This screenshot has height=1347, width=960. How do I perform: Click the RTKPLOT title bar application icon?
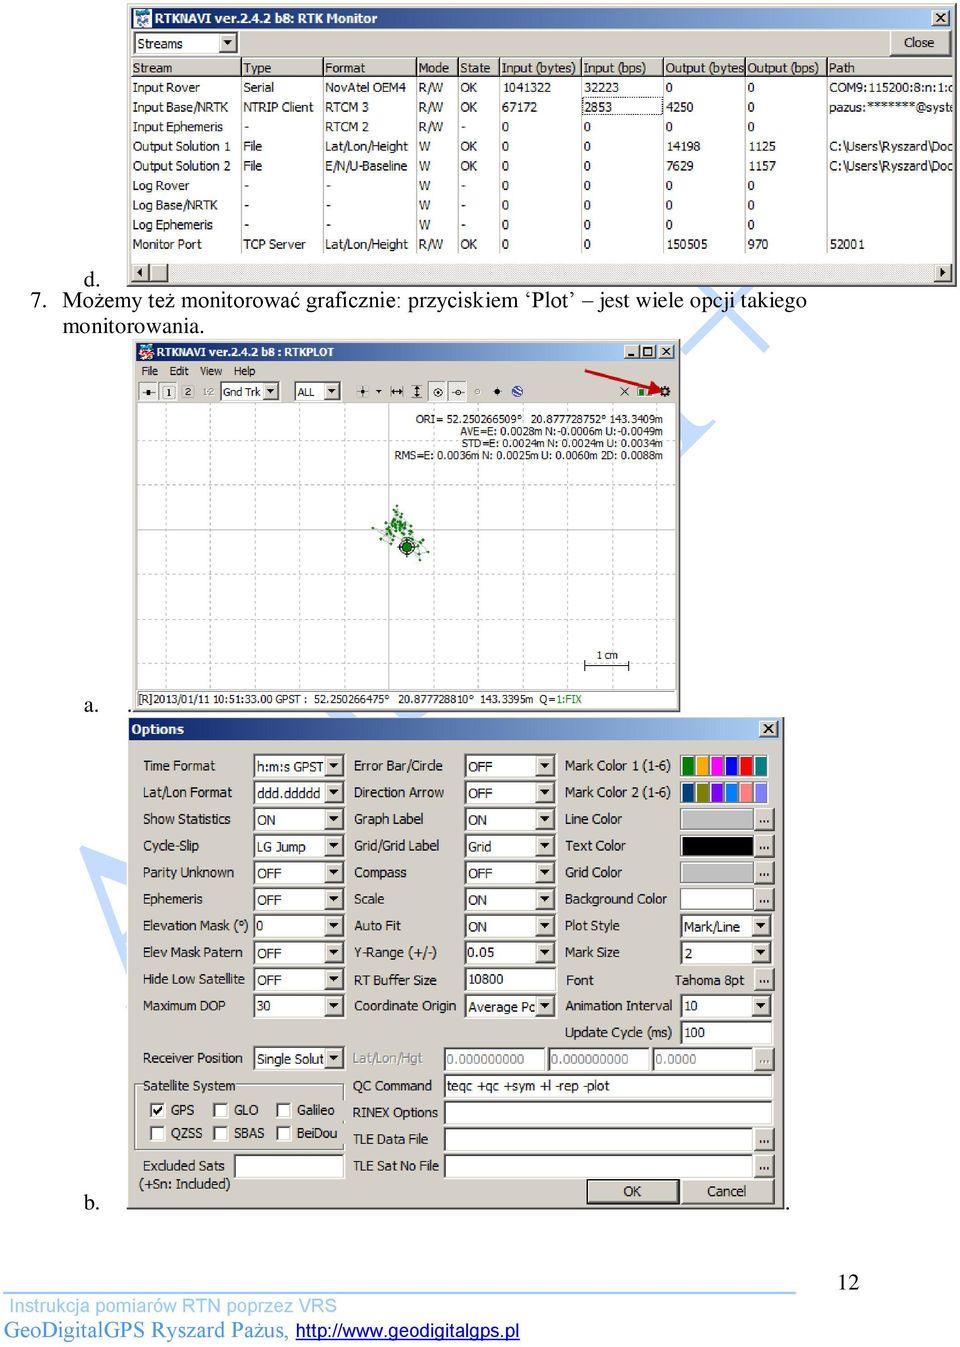(146, 351)
